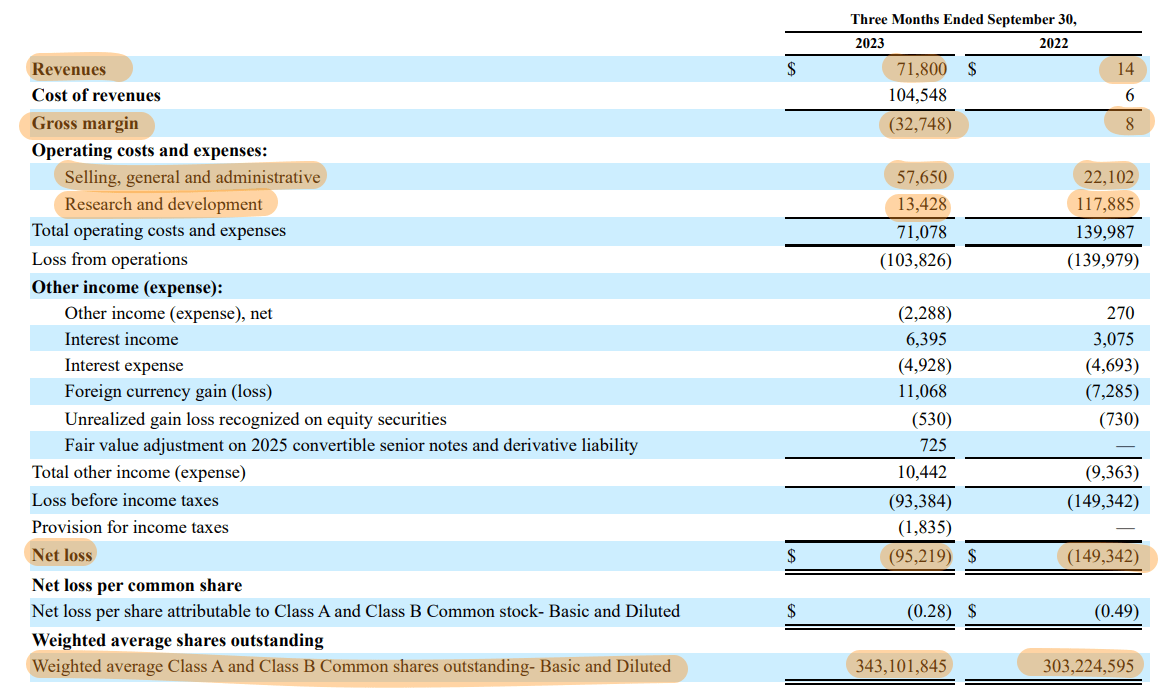Select the Foreign currency gain value 11,068
1158x694 pixels.
point(918,392)
